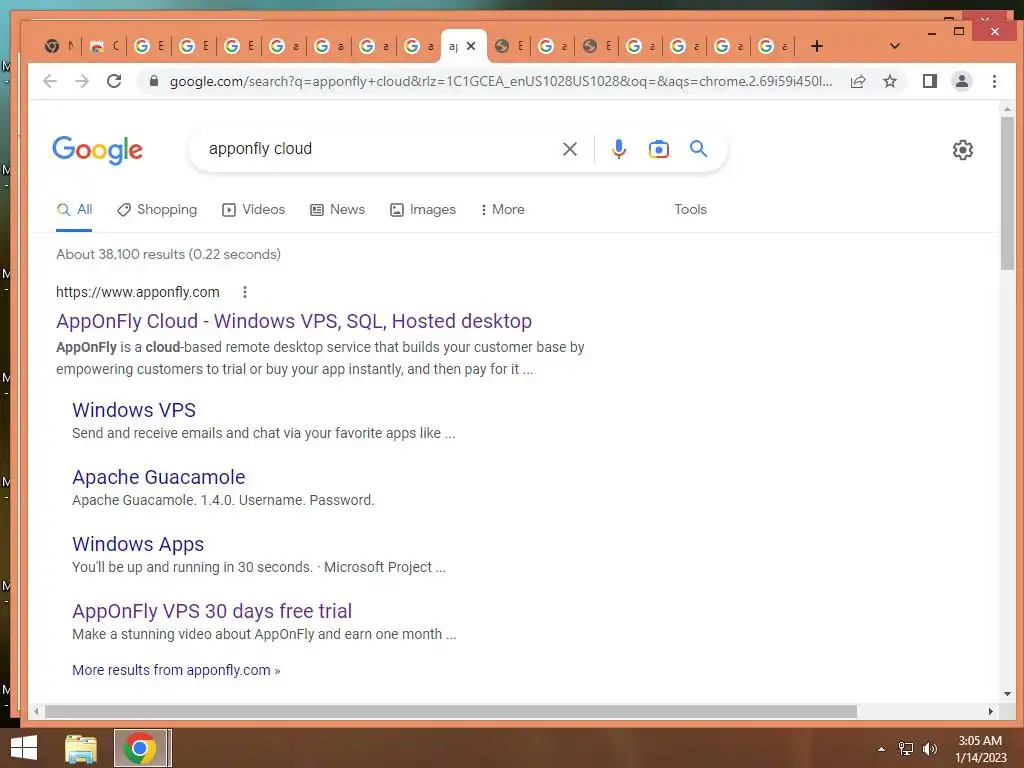This screenshot has width=1024, height=768.
Task: Click the scroll up arrow
Action: pyautogui.click(x=1007, y=109)
